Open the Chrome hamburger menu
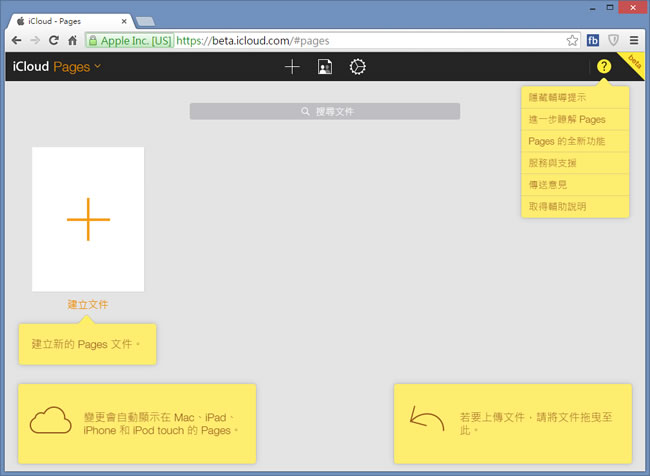 click(634, 40)
